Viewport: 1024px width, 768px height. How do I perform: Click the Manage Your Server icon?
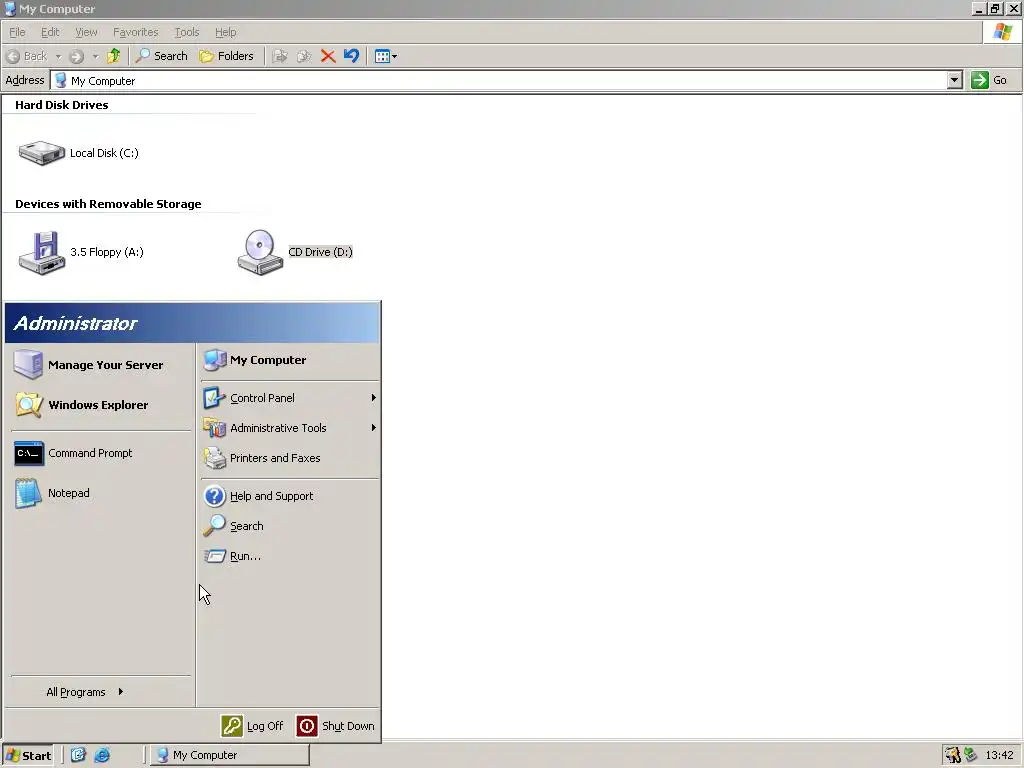pyautogui.click(x=28, y=364)
